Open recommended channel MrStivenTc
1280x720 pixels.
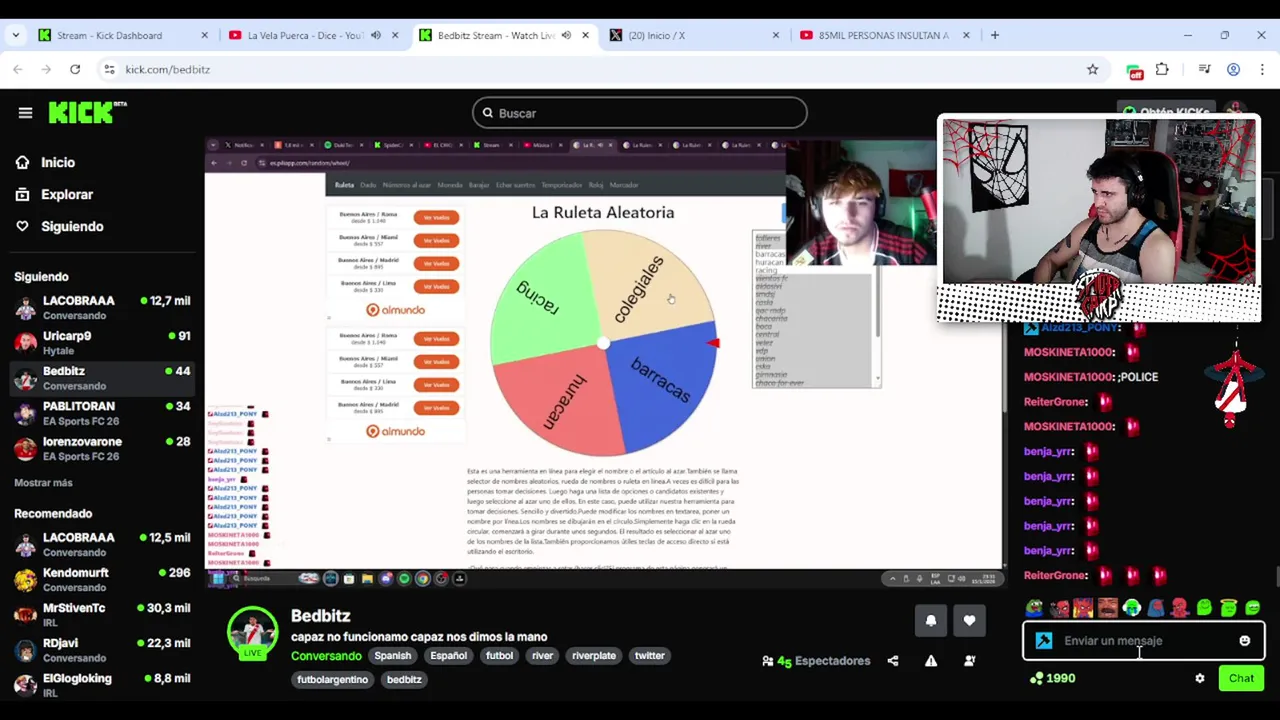tap(102, 614)
